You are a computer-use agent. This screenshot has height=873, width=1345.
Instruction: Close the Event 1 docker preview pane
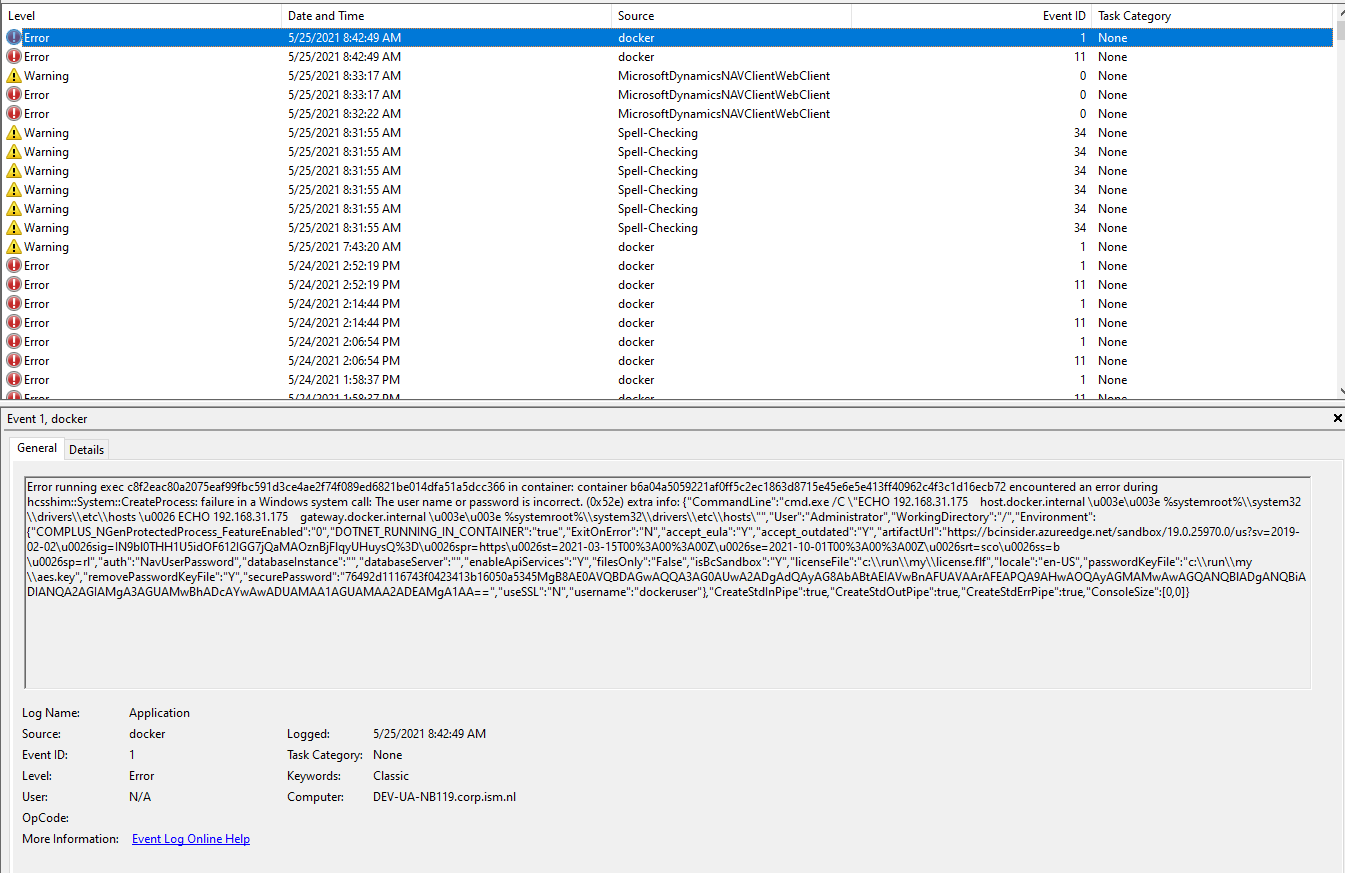point(1337,418)
